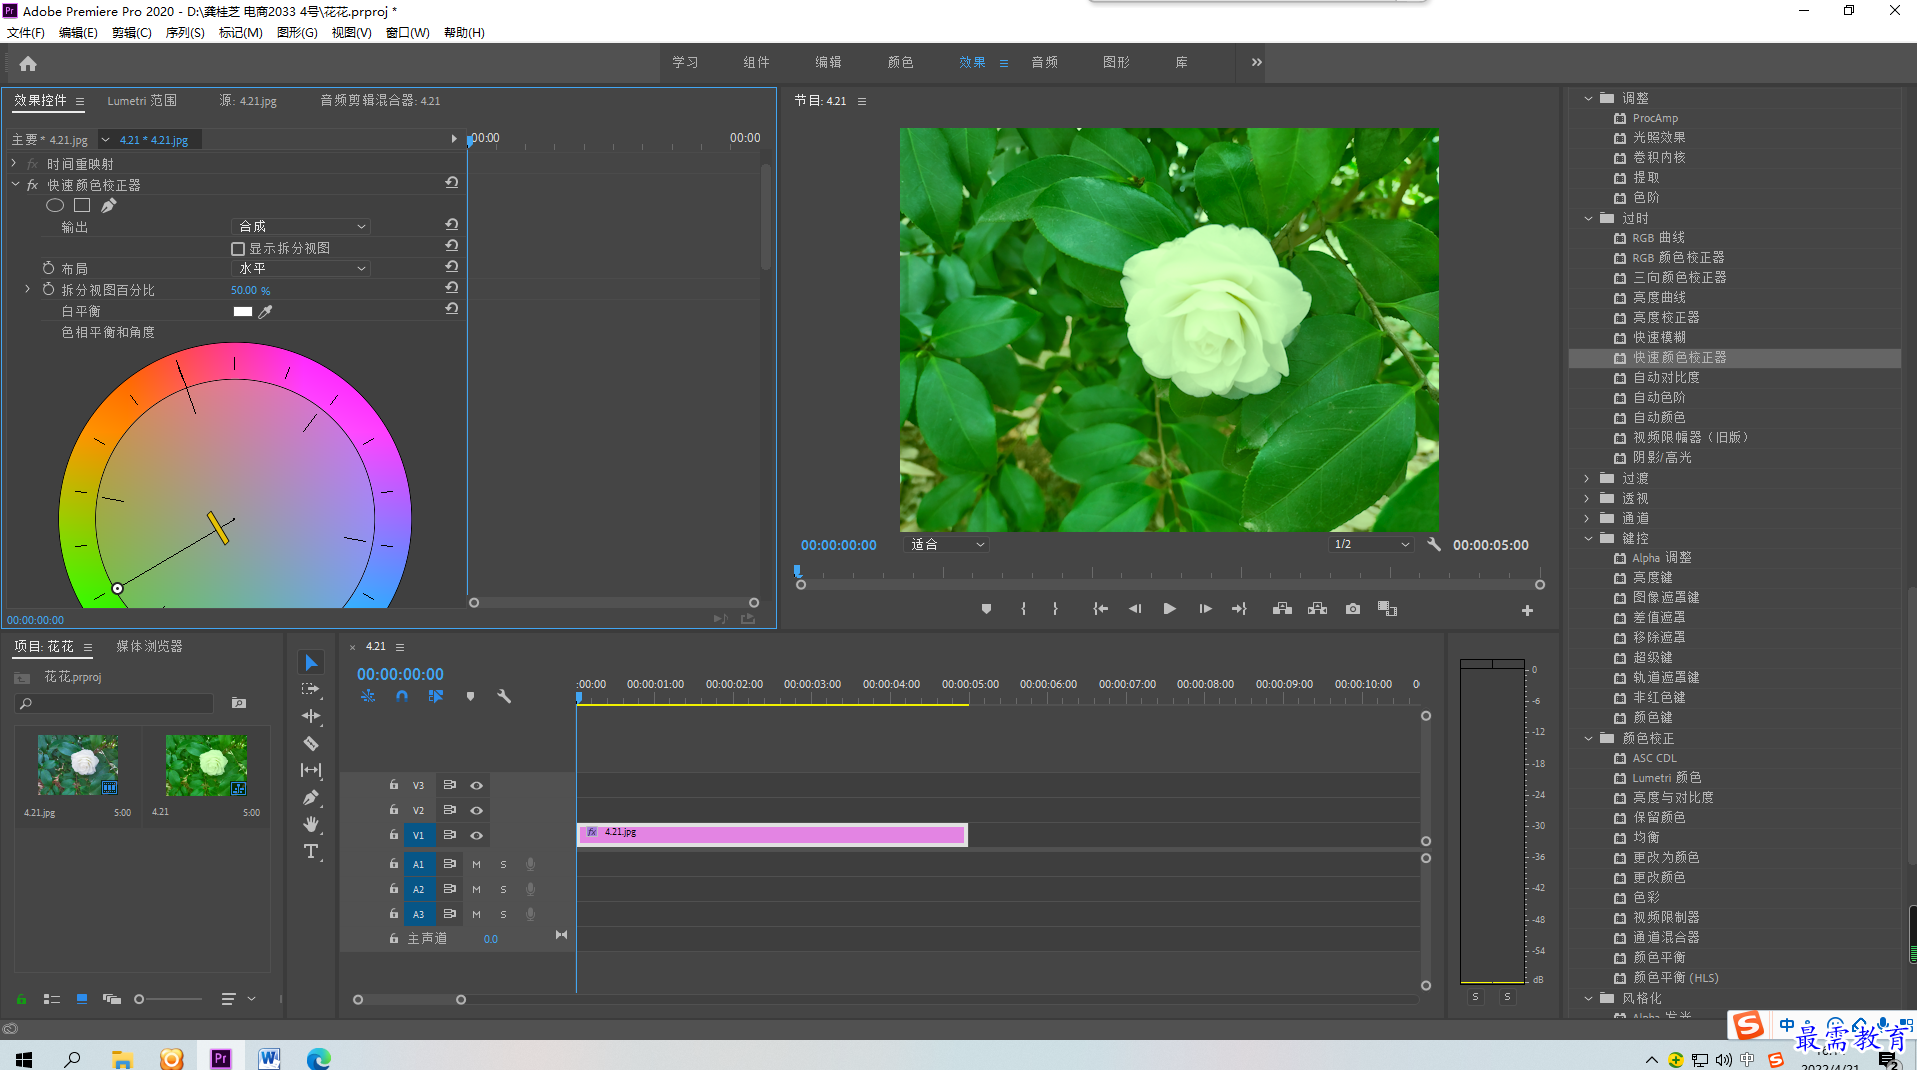Select the Razor tool

(x=311, y=743)
